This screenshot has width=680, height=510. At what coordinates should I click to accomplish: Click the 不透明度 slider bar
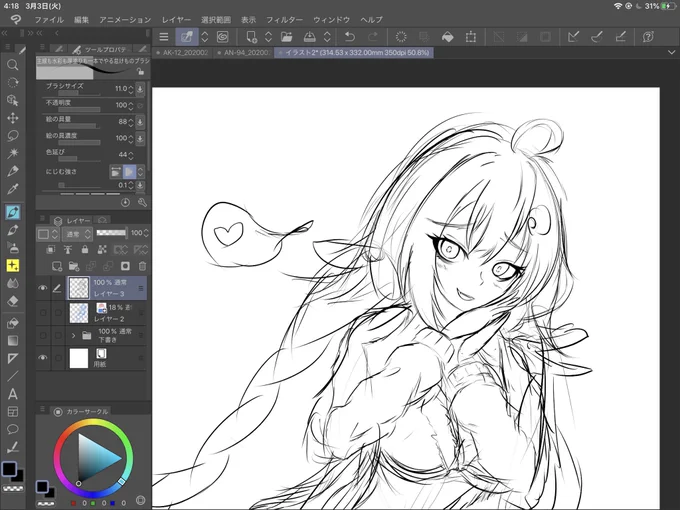click(79, 110)
